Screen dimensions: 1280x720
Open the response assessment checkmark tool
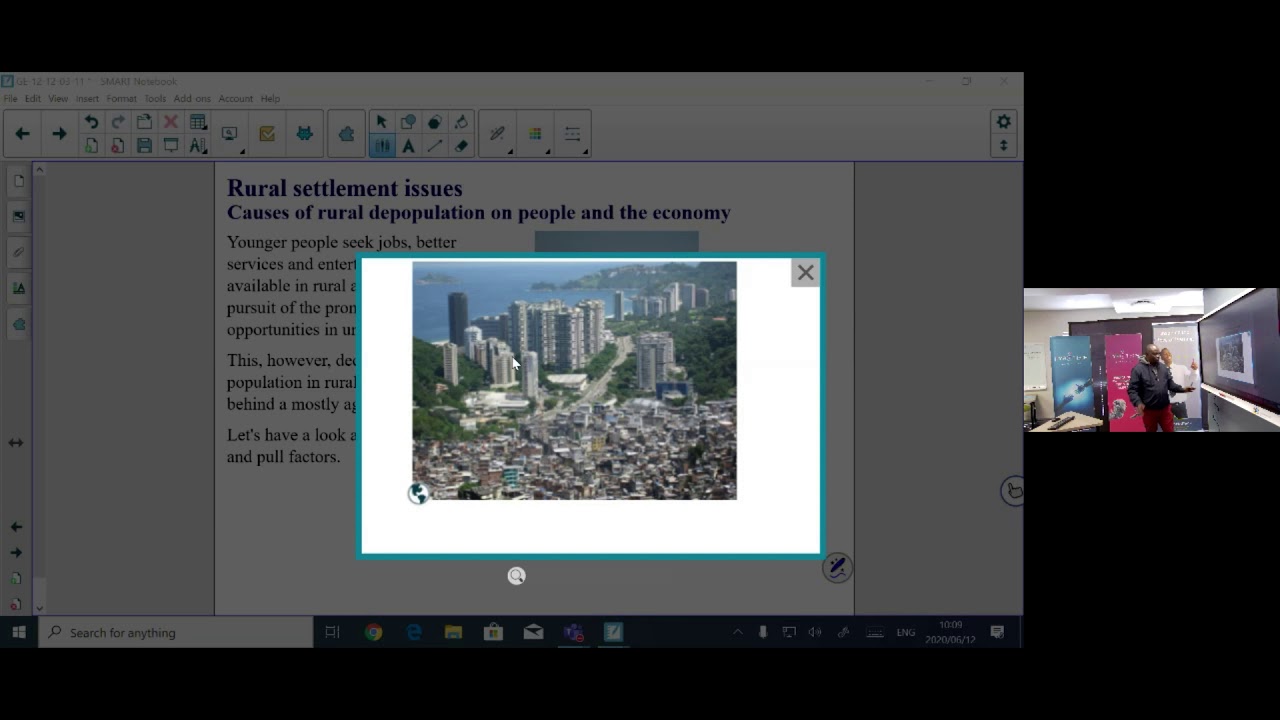[267, 134]
